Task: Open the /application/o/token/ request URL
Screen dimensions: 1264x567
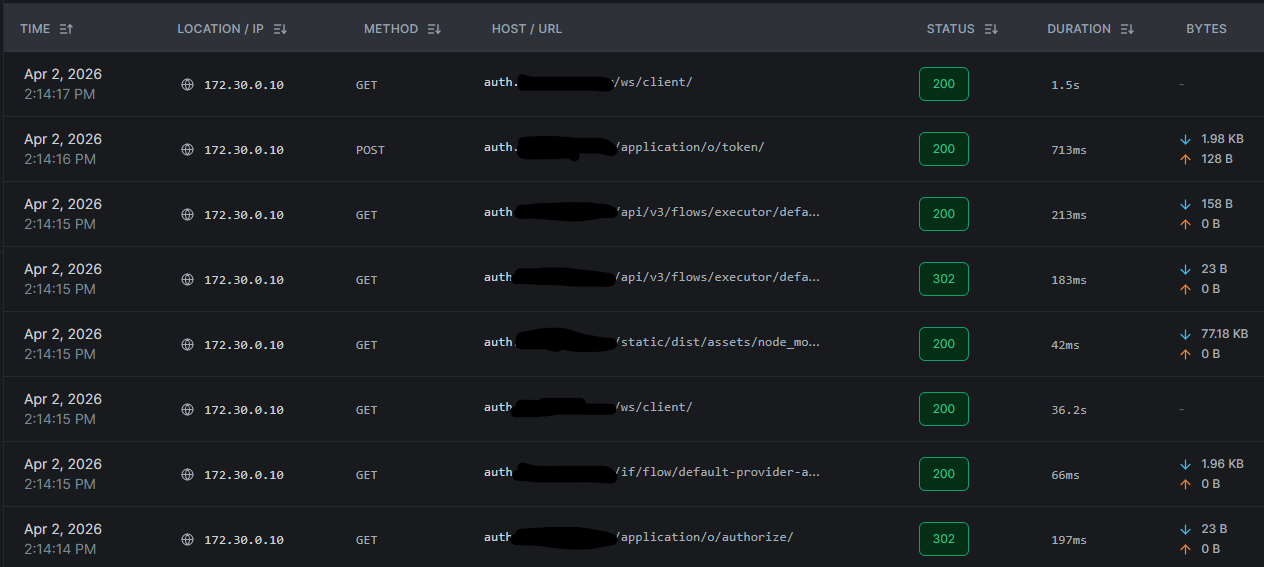Action: click(x=692, y=147)
